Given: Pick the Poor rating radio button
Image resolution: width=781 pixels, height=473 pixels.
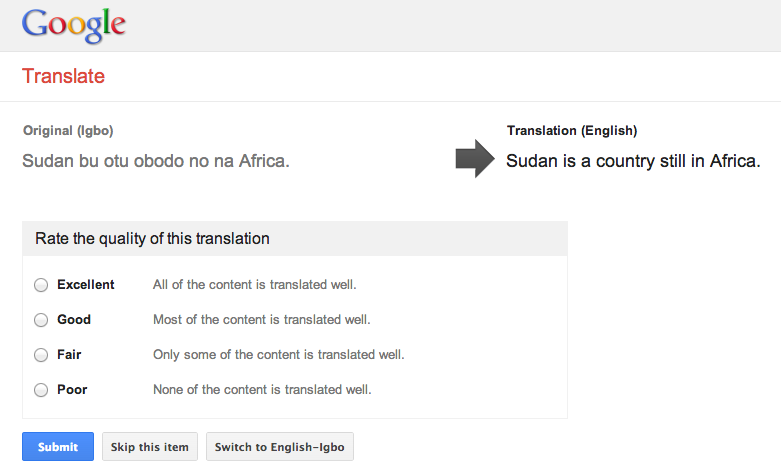Looking at the screenshot, I should [x=41, y=390].
